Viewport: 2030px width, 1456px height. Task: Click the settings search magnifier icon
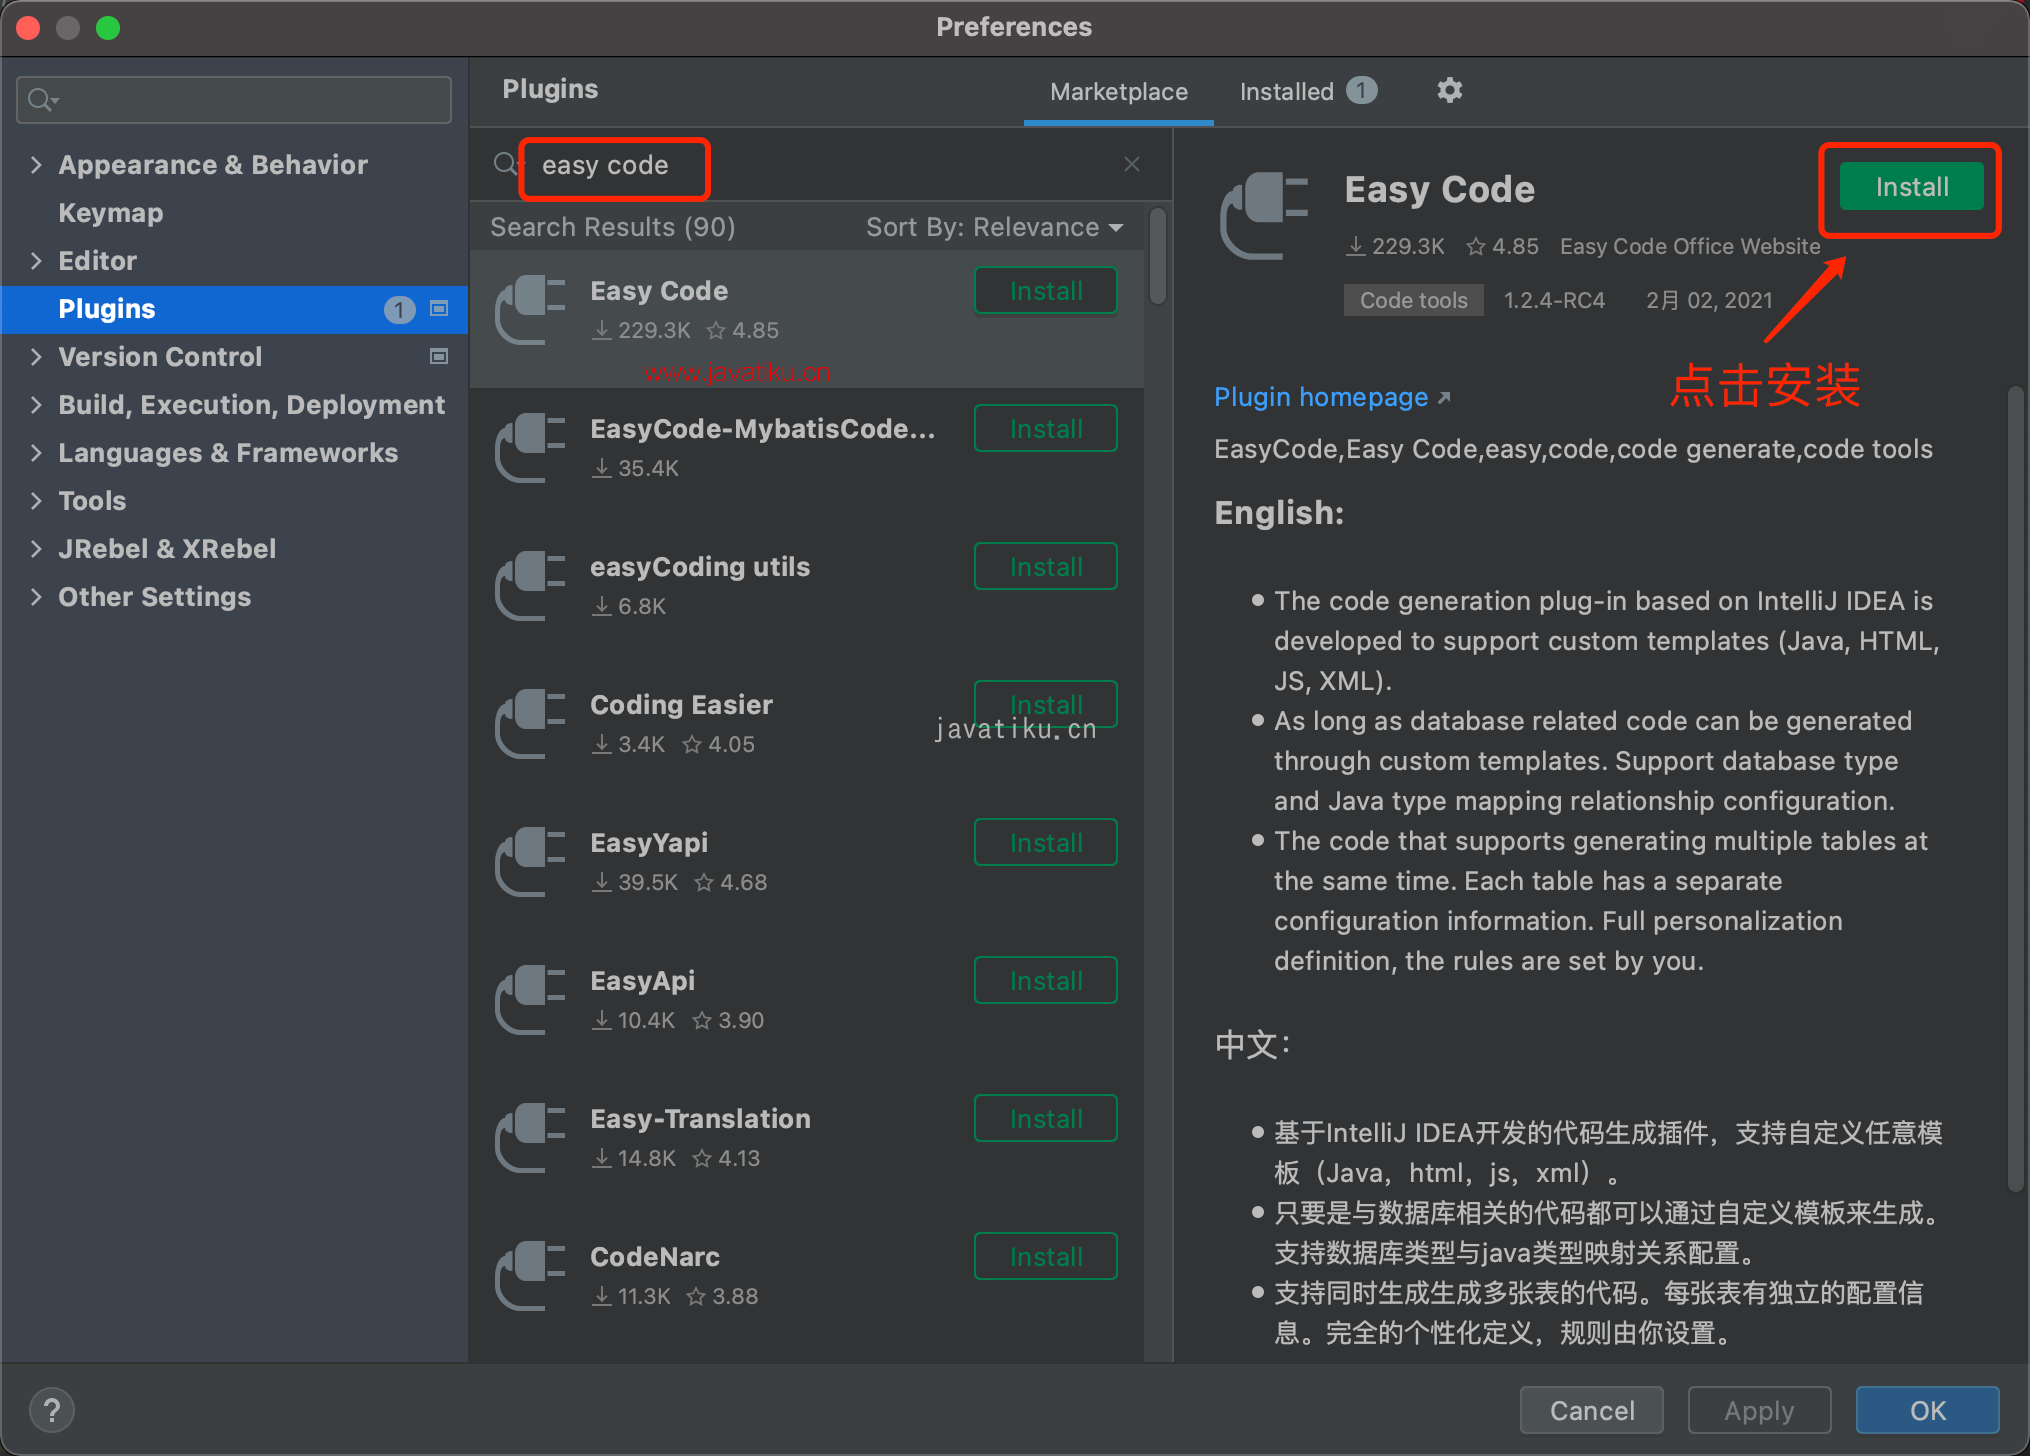point(42,100)
